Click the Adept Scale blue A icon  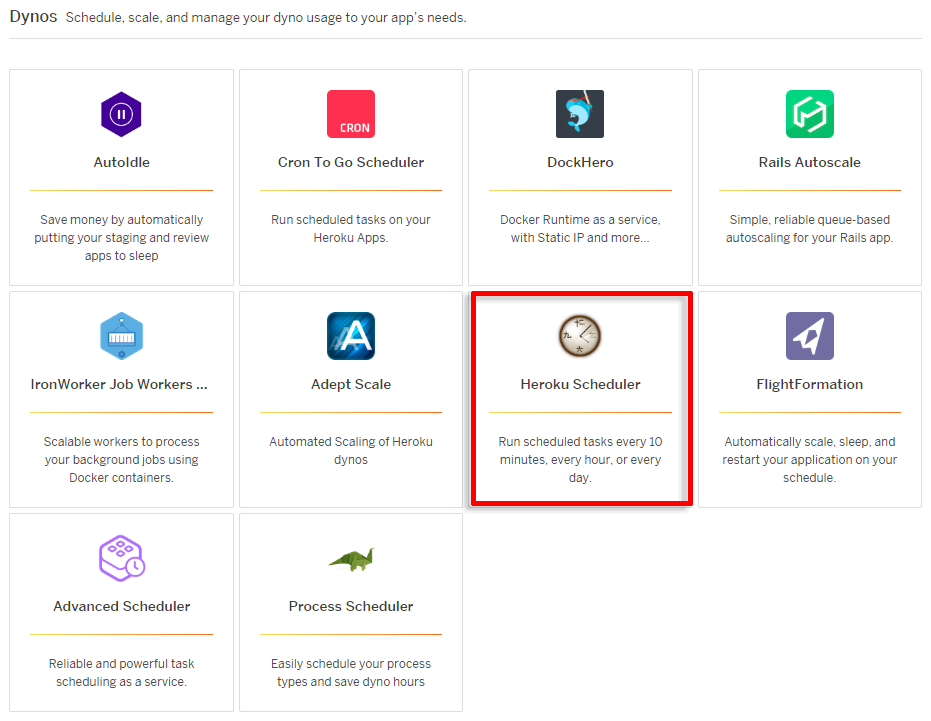click(x=351, y=336)
